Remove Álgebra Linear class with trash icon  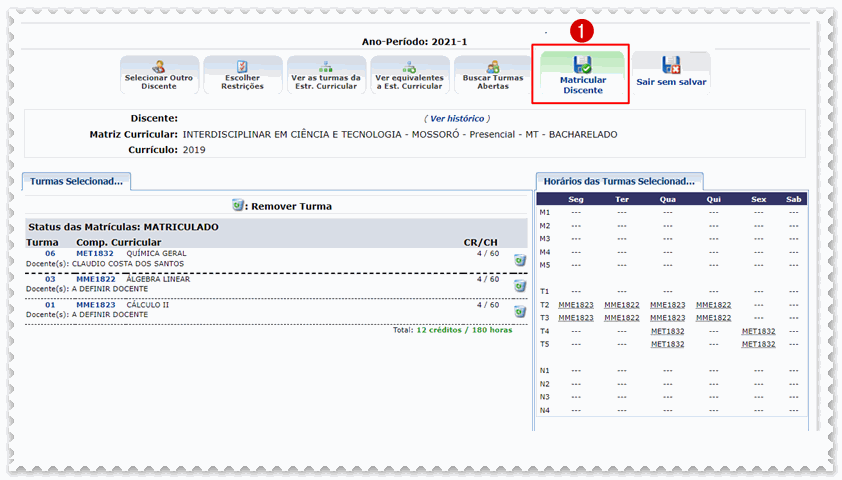coord(520,285)
